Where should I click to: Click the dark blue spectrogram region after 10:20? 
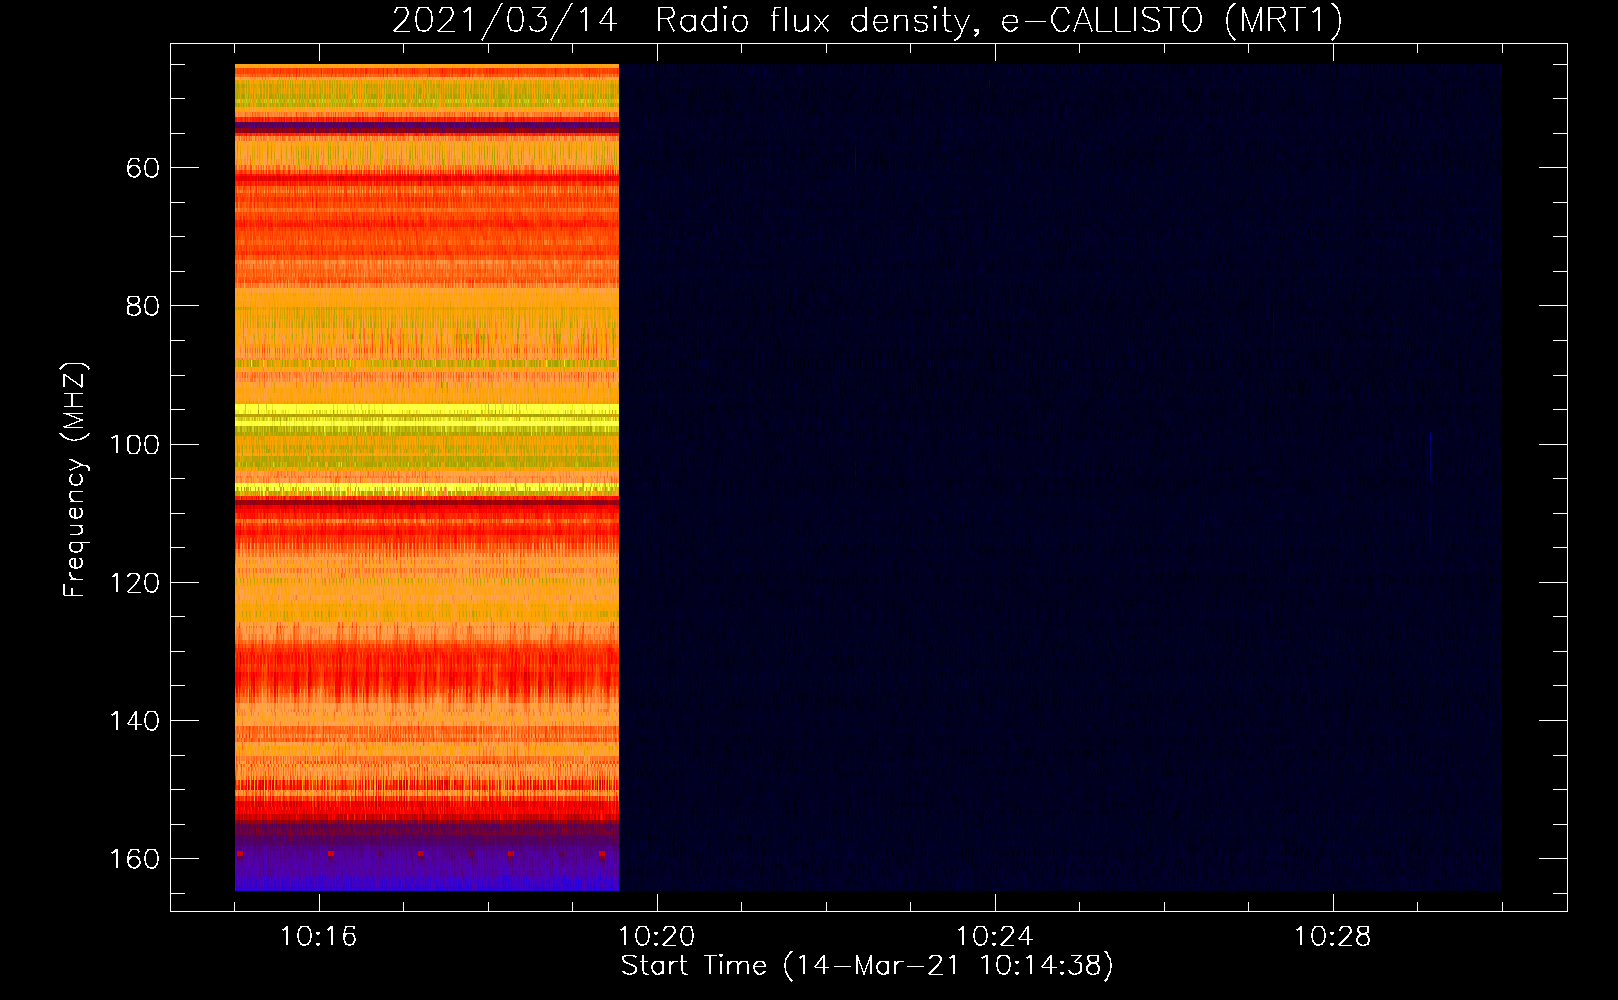pyautogui.click(x=1060, y=478)
